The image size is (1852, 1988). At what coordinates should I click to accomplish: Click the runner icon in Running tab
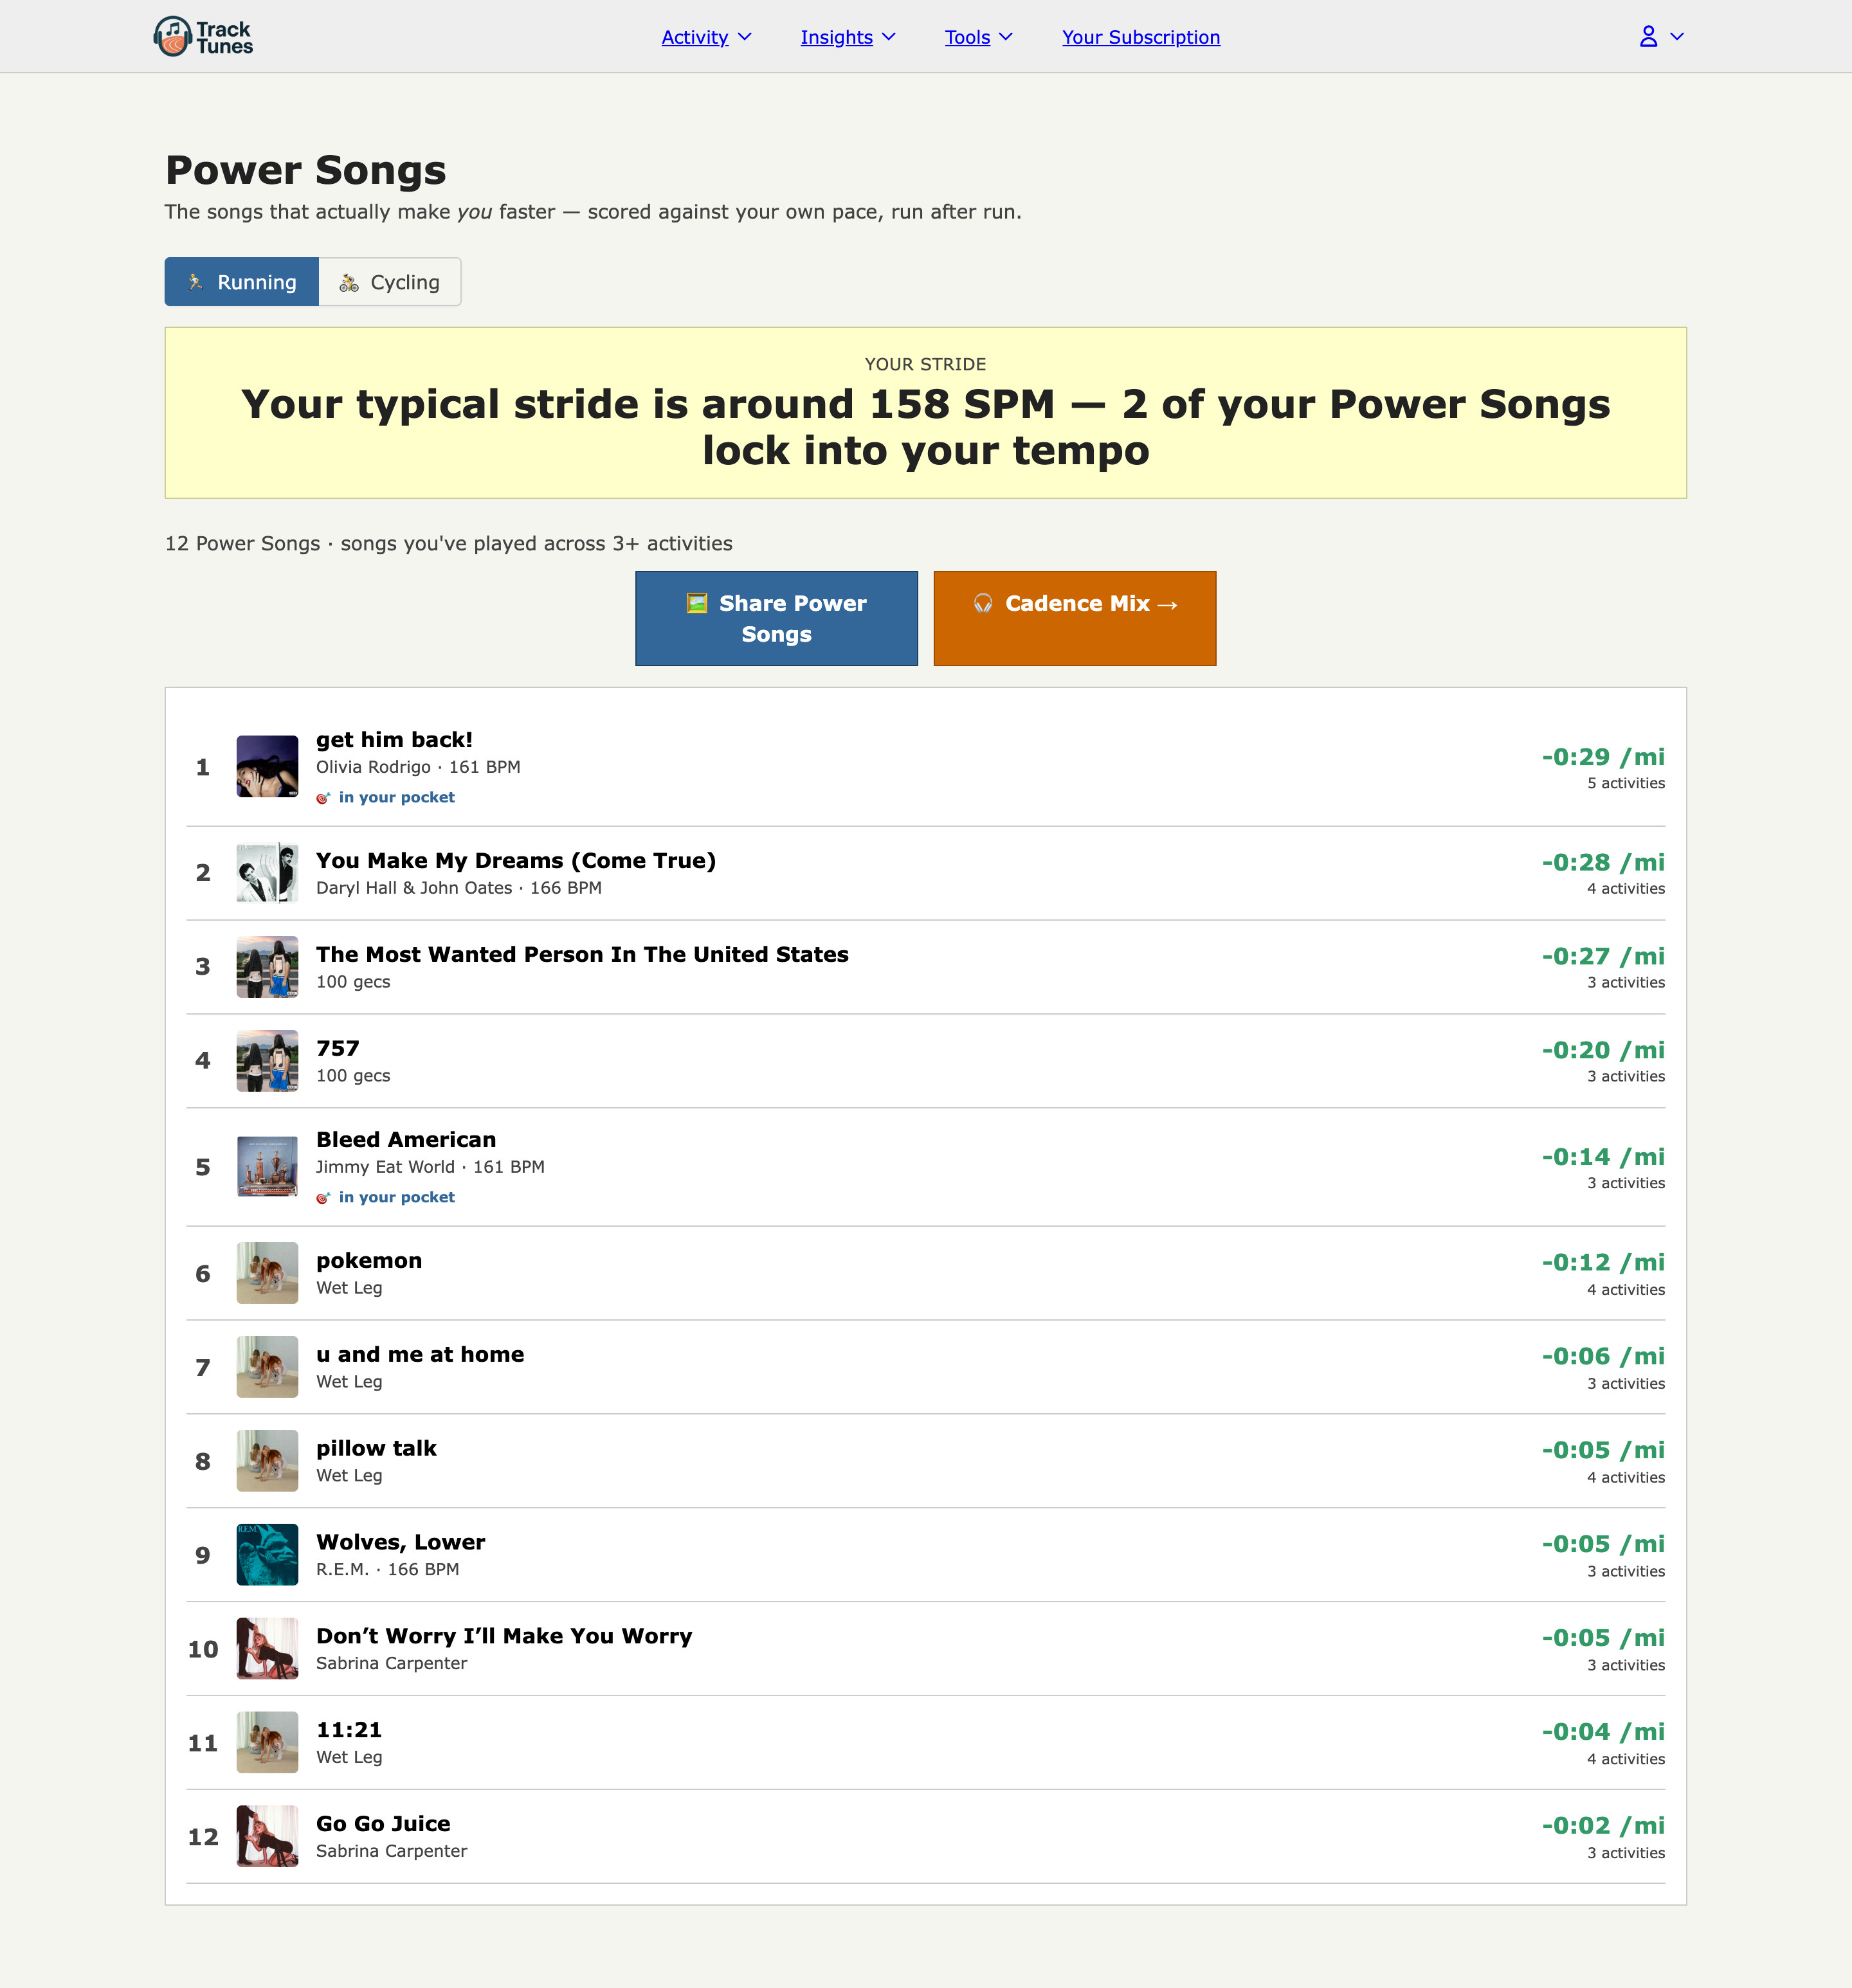click(196, 282)
